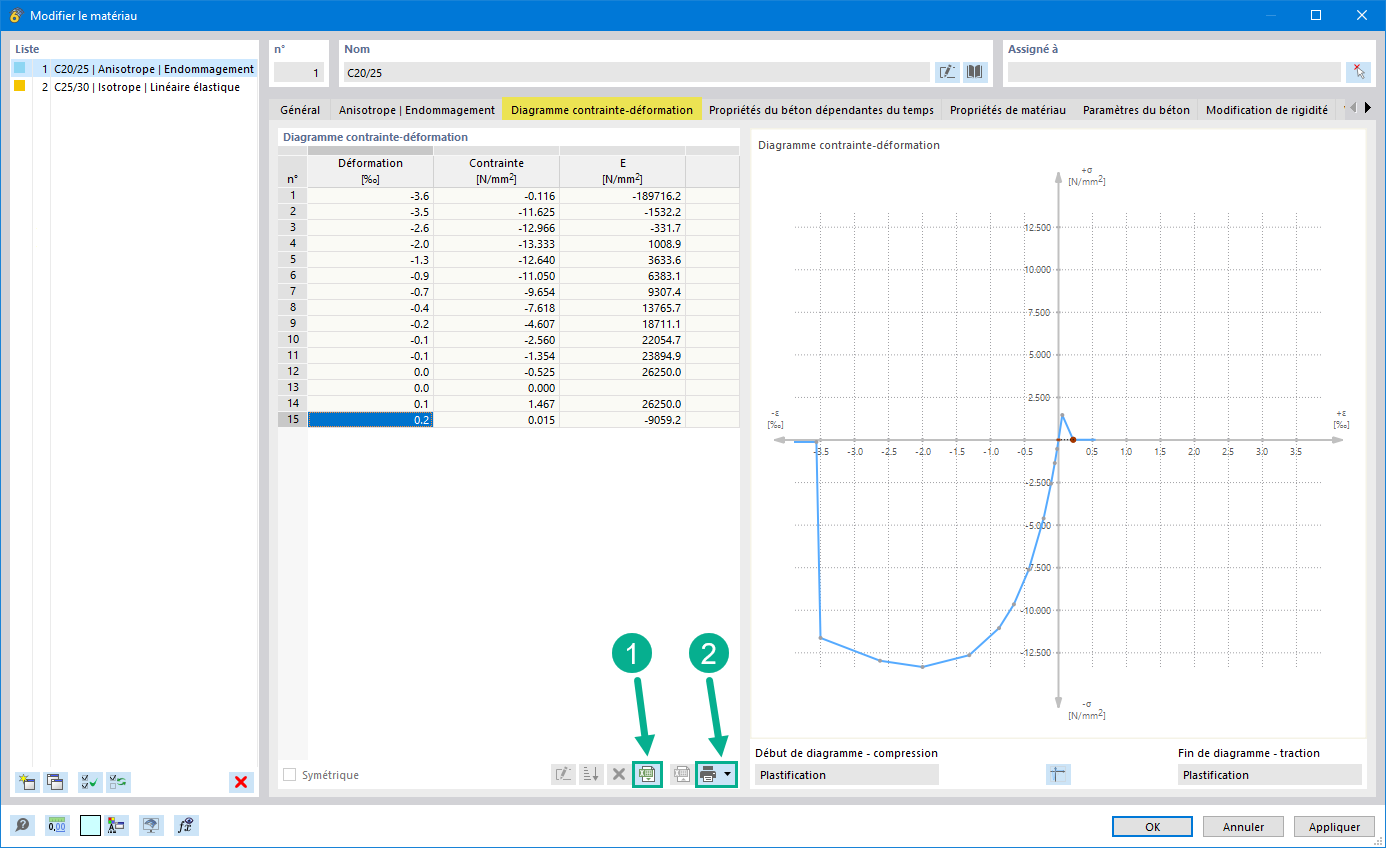Select the Diagramme contrainte-déformation tab
1386x848 pixels.
click(x=602, y=110)
